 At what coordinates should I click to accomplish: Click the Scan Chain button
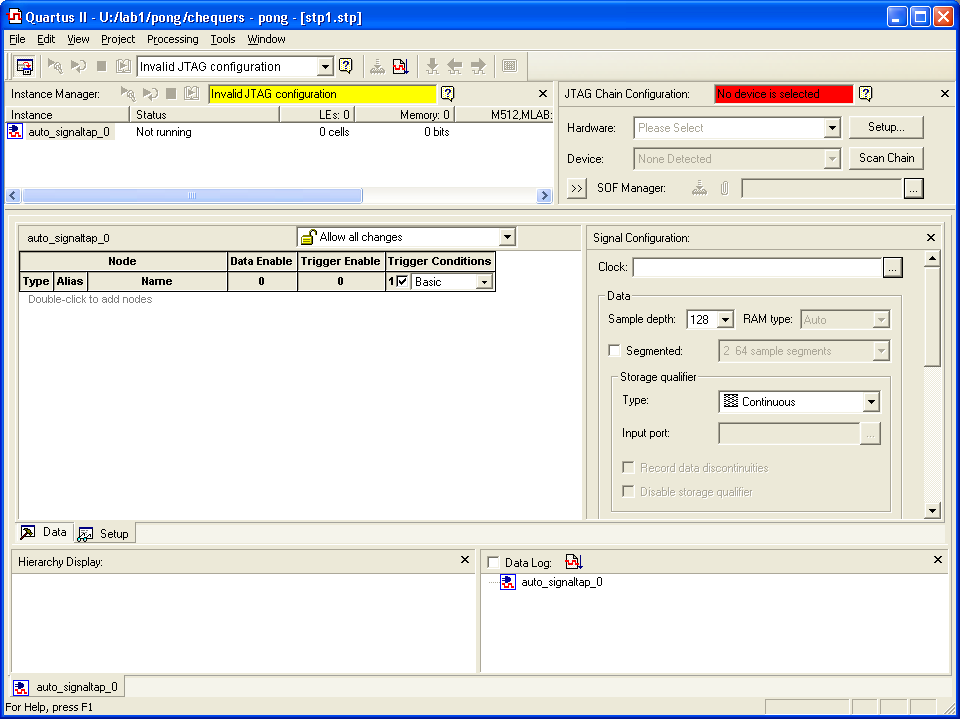click(x=886, y=158)
